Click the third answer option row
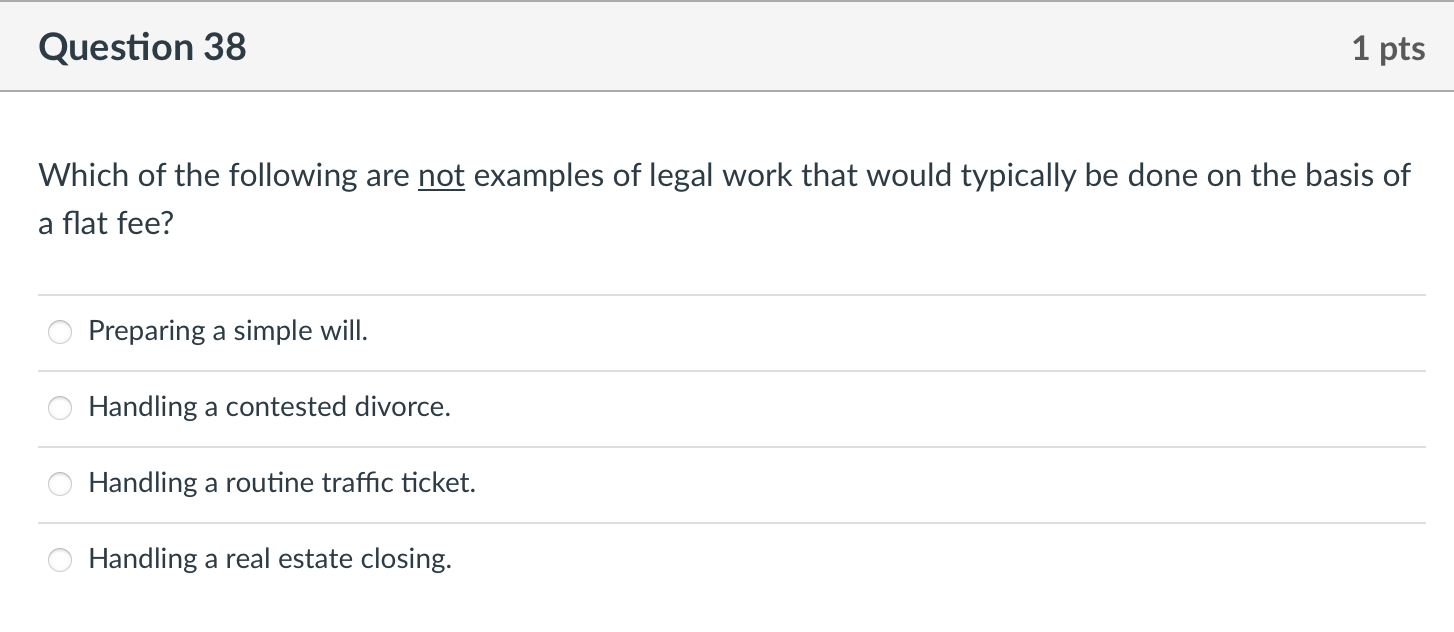The width and height of the screenshot is (1454, 632). [700, 484]
